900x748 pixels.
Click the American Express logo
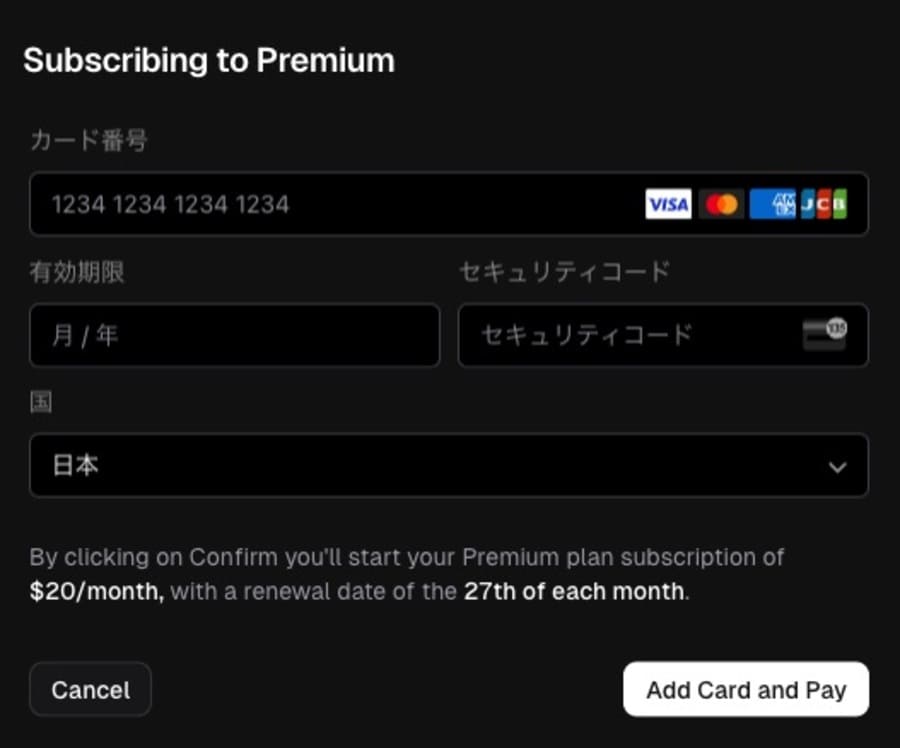773,204
